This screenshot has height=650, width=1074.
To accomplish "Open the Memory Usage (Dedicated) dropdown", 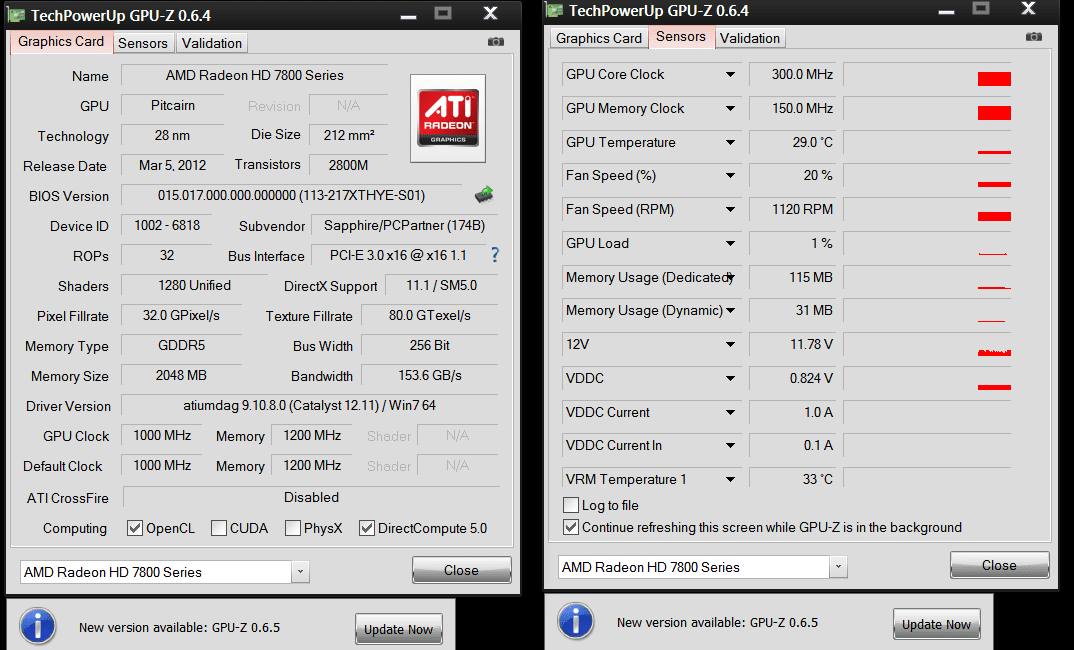I will [730, 277].
